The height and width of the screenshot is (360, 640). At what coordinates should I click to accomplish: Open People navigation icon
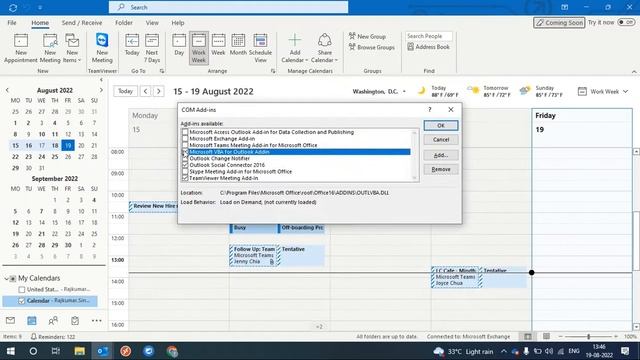53,320
